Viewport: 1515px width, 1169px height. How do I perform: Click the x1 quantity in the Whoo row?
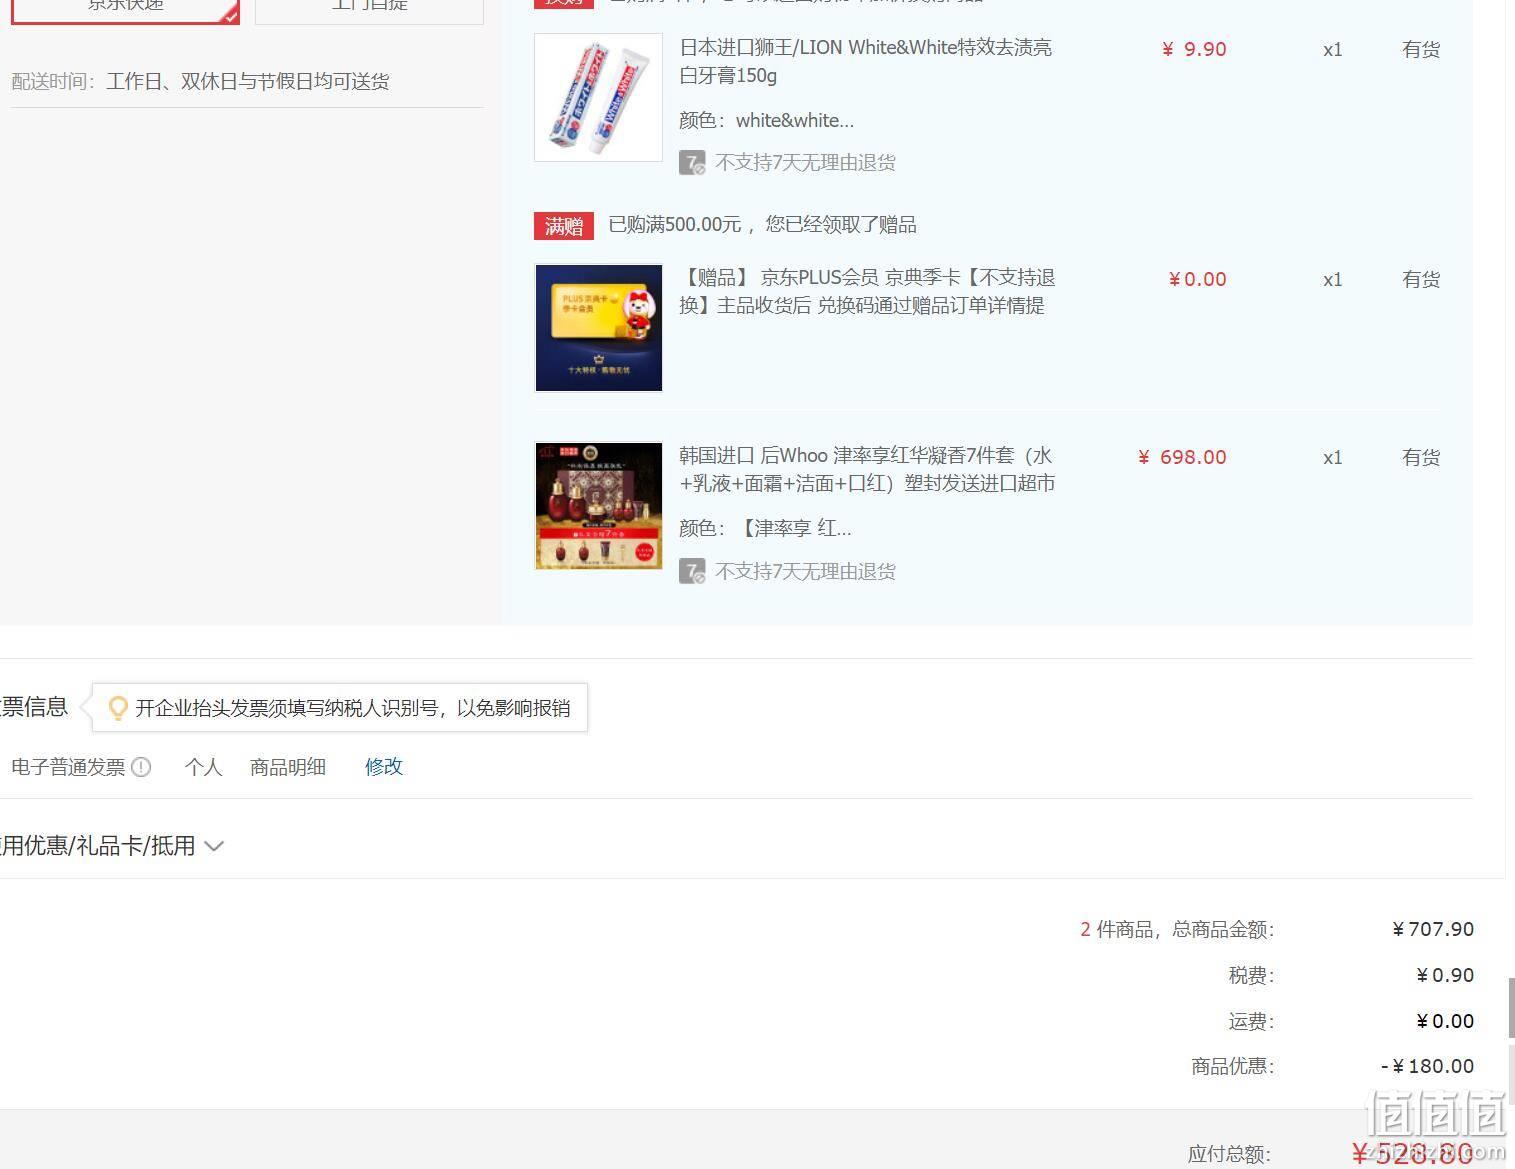coord(1333,457)
